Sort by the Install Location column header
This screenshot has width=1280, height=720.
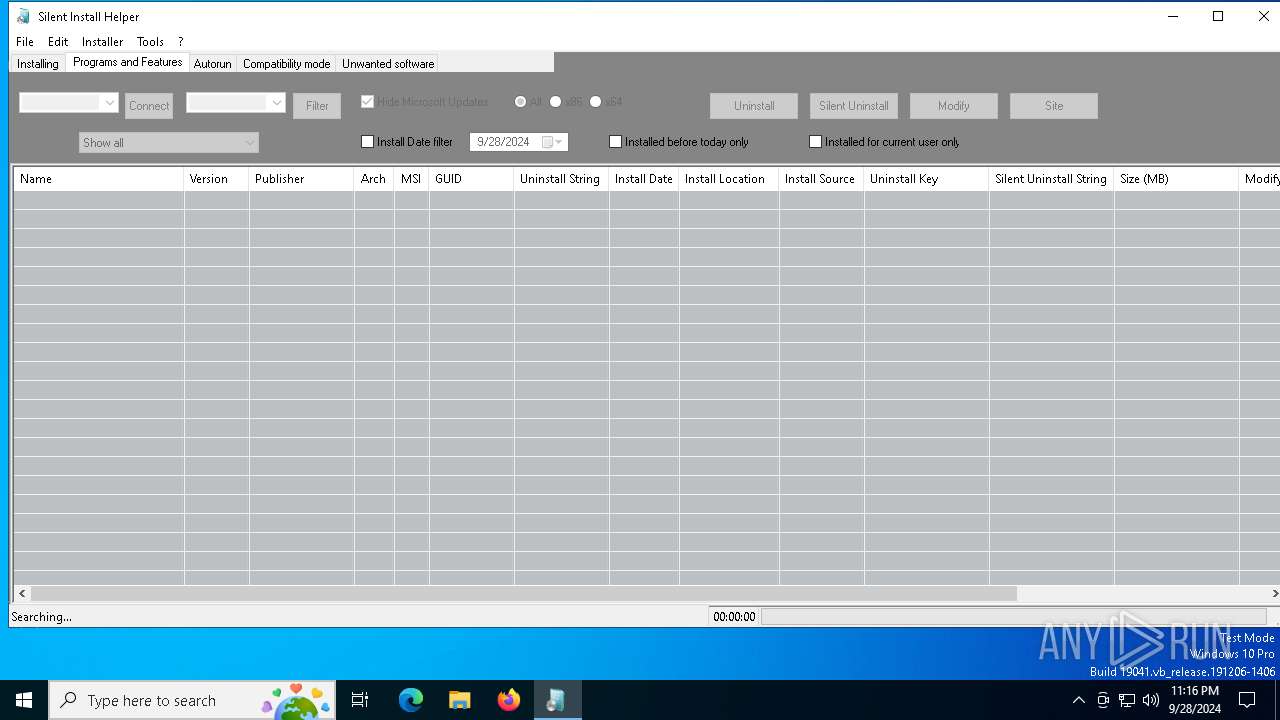[x=729, y=179]
